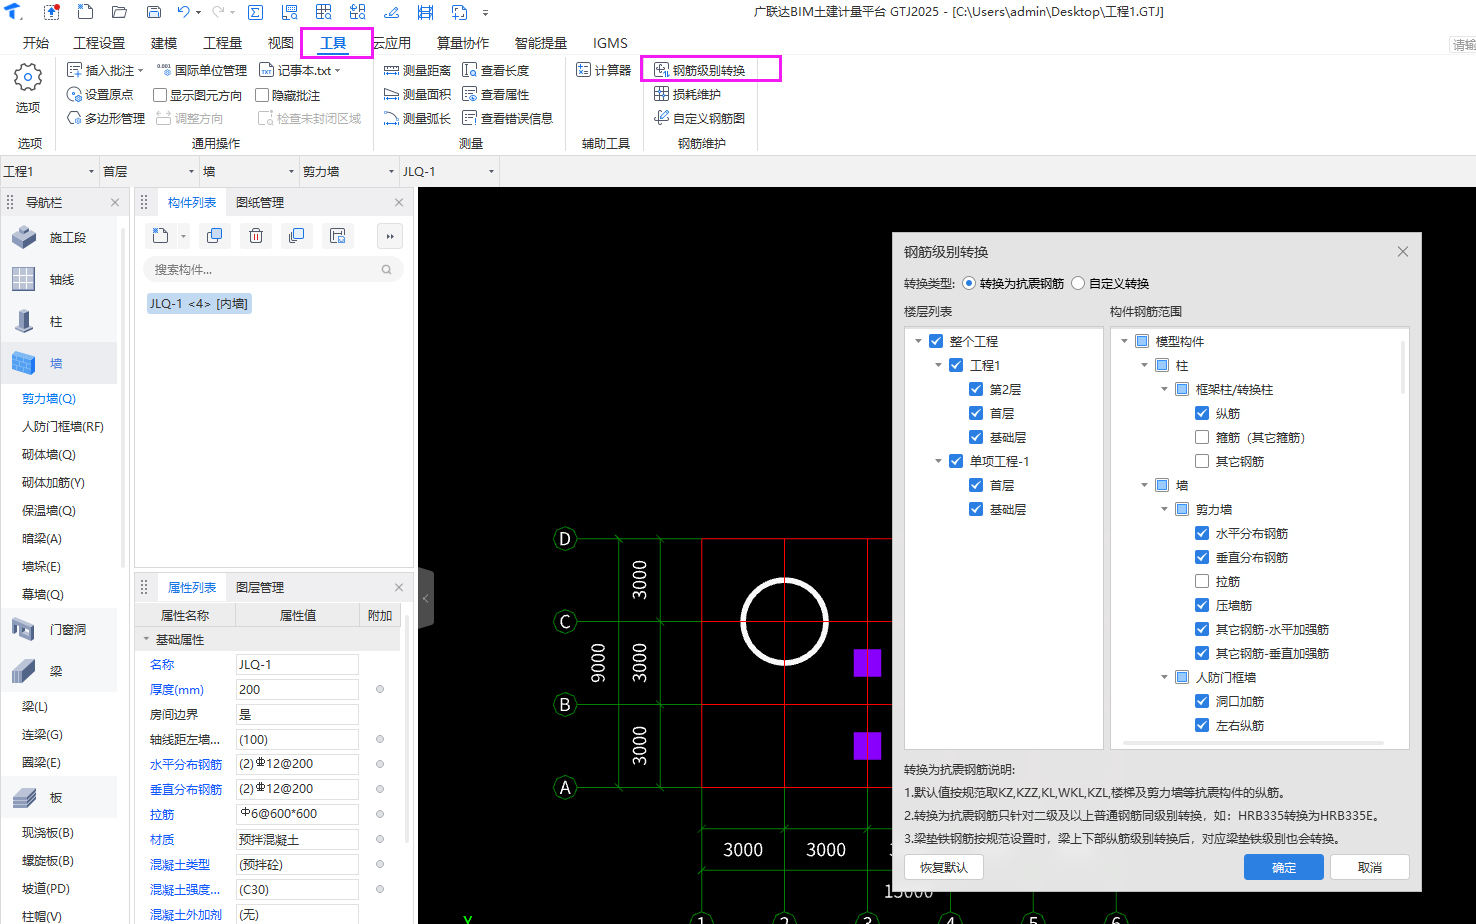The height and width of the screenshot is (924, 1476).
Task: Open 多边形管理 tool
Action: click(x=106, y=118)
